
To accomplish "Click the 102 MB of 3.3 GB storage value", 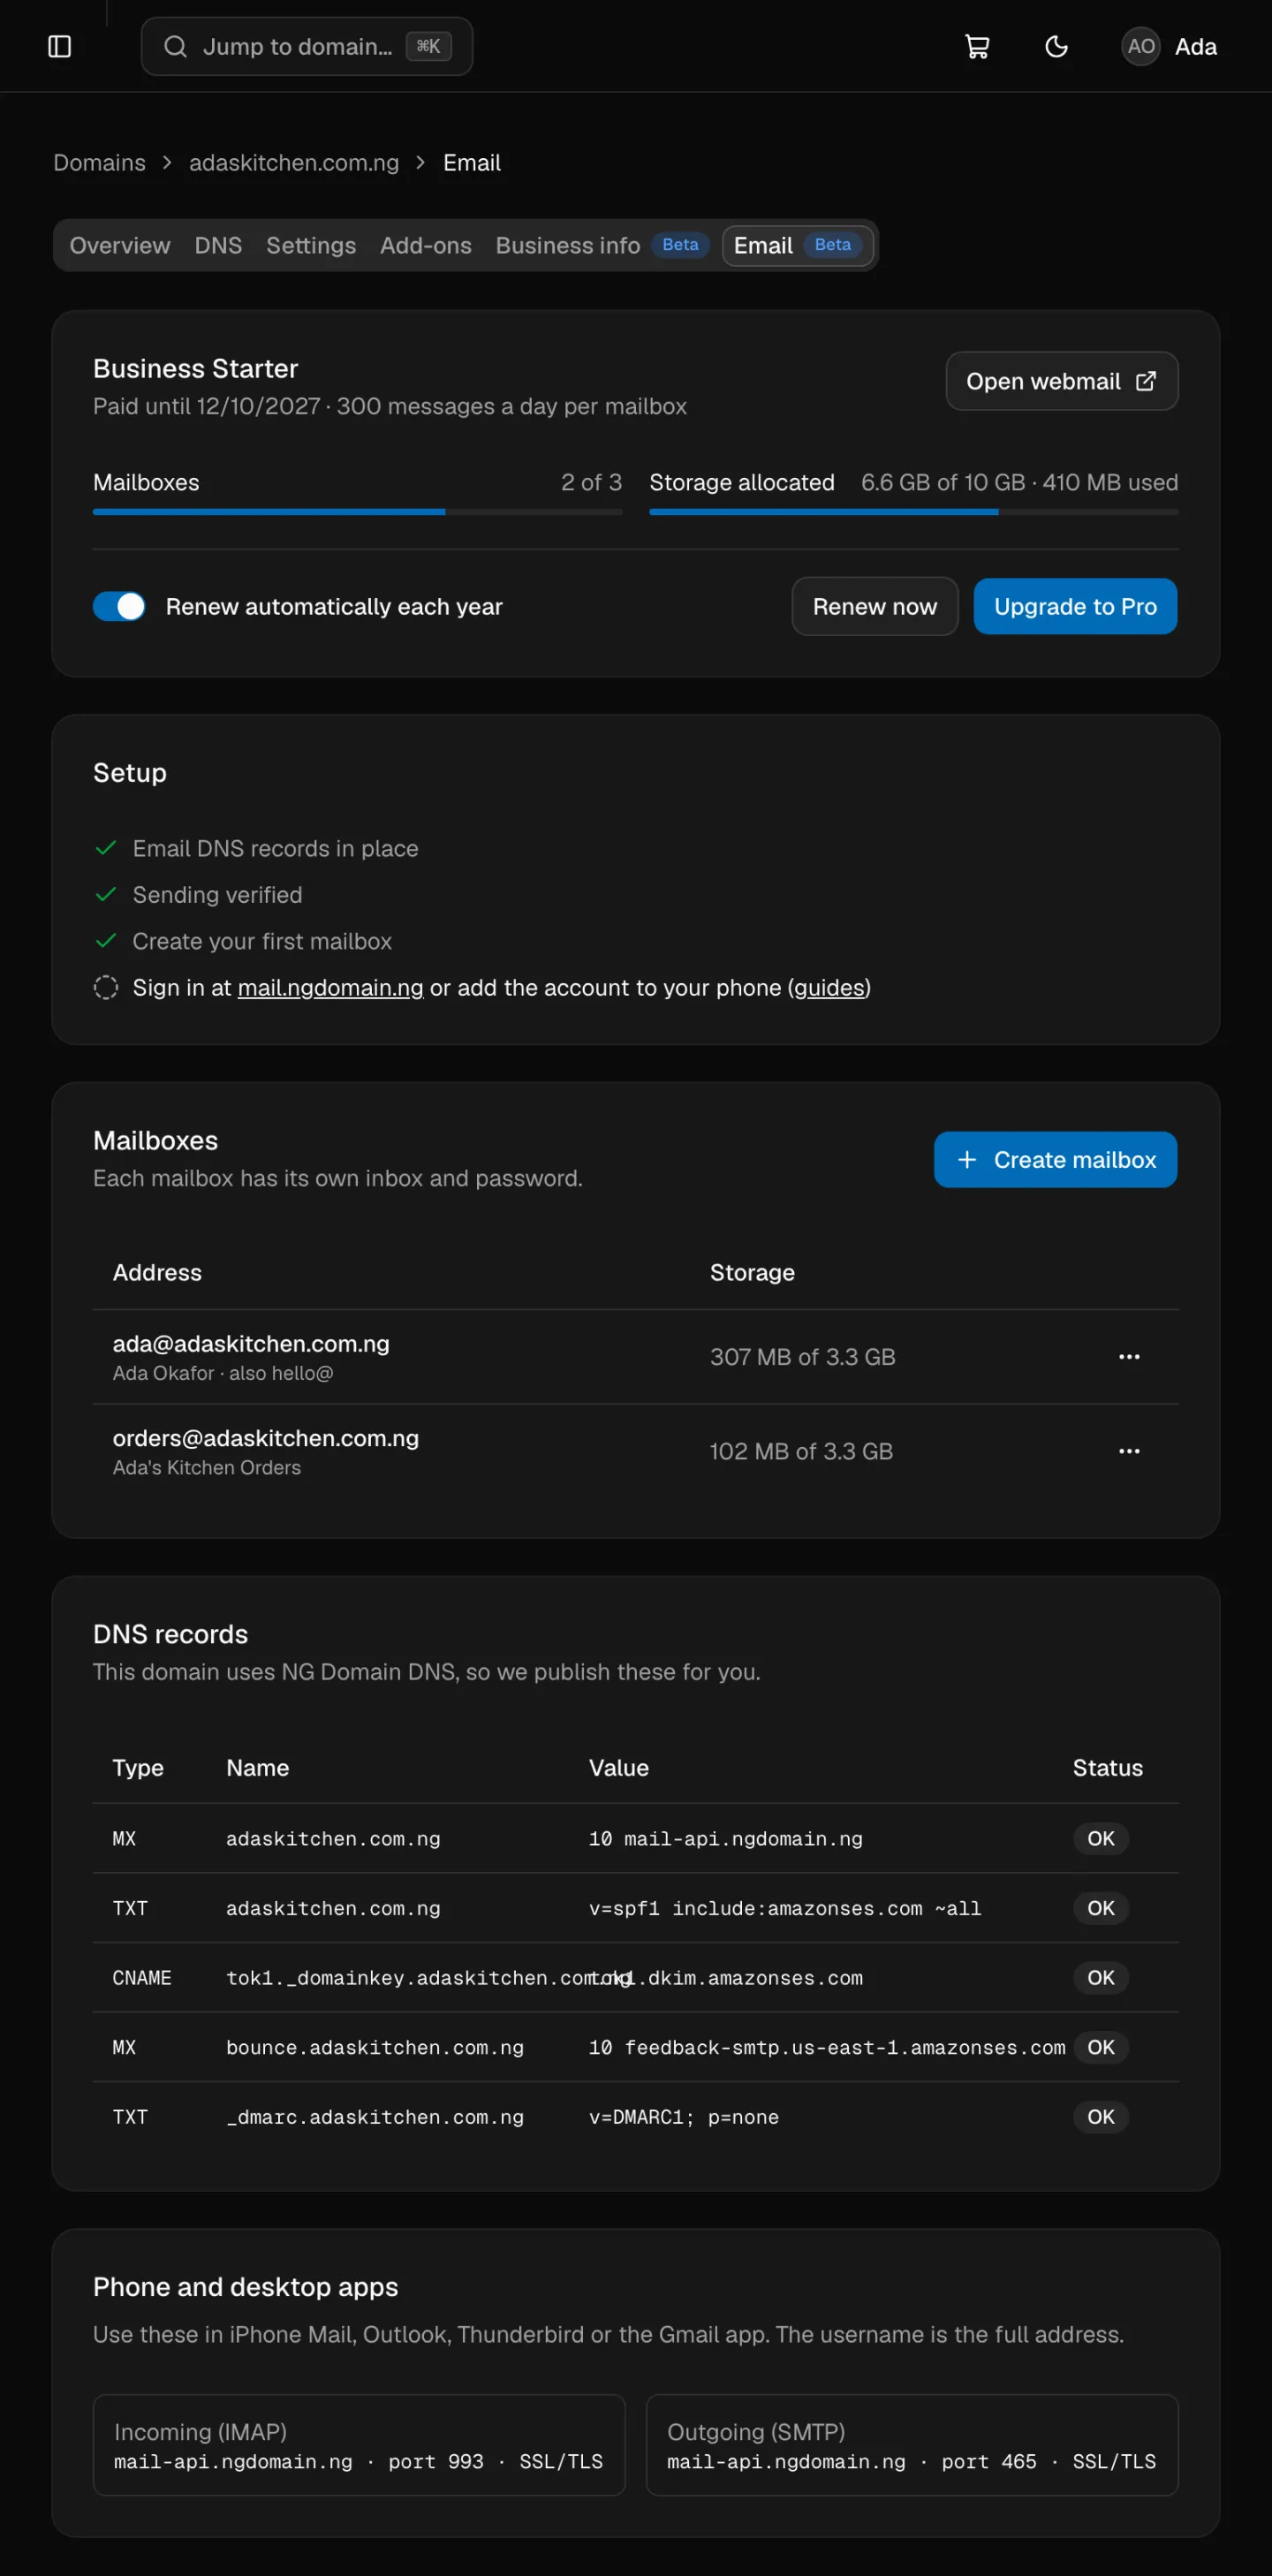I will (x=801, y=1451).
